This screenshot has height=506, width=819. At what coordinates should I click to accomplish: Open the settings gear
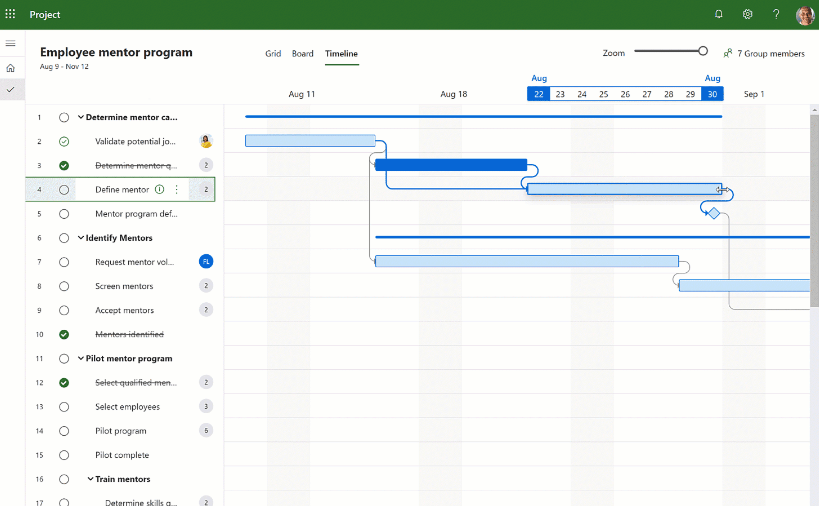[x=747, y=14]
